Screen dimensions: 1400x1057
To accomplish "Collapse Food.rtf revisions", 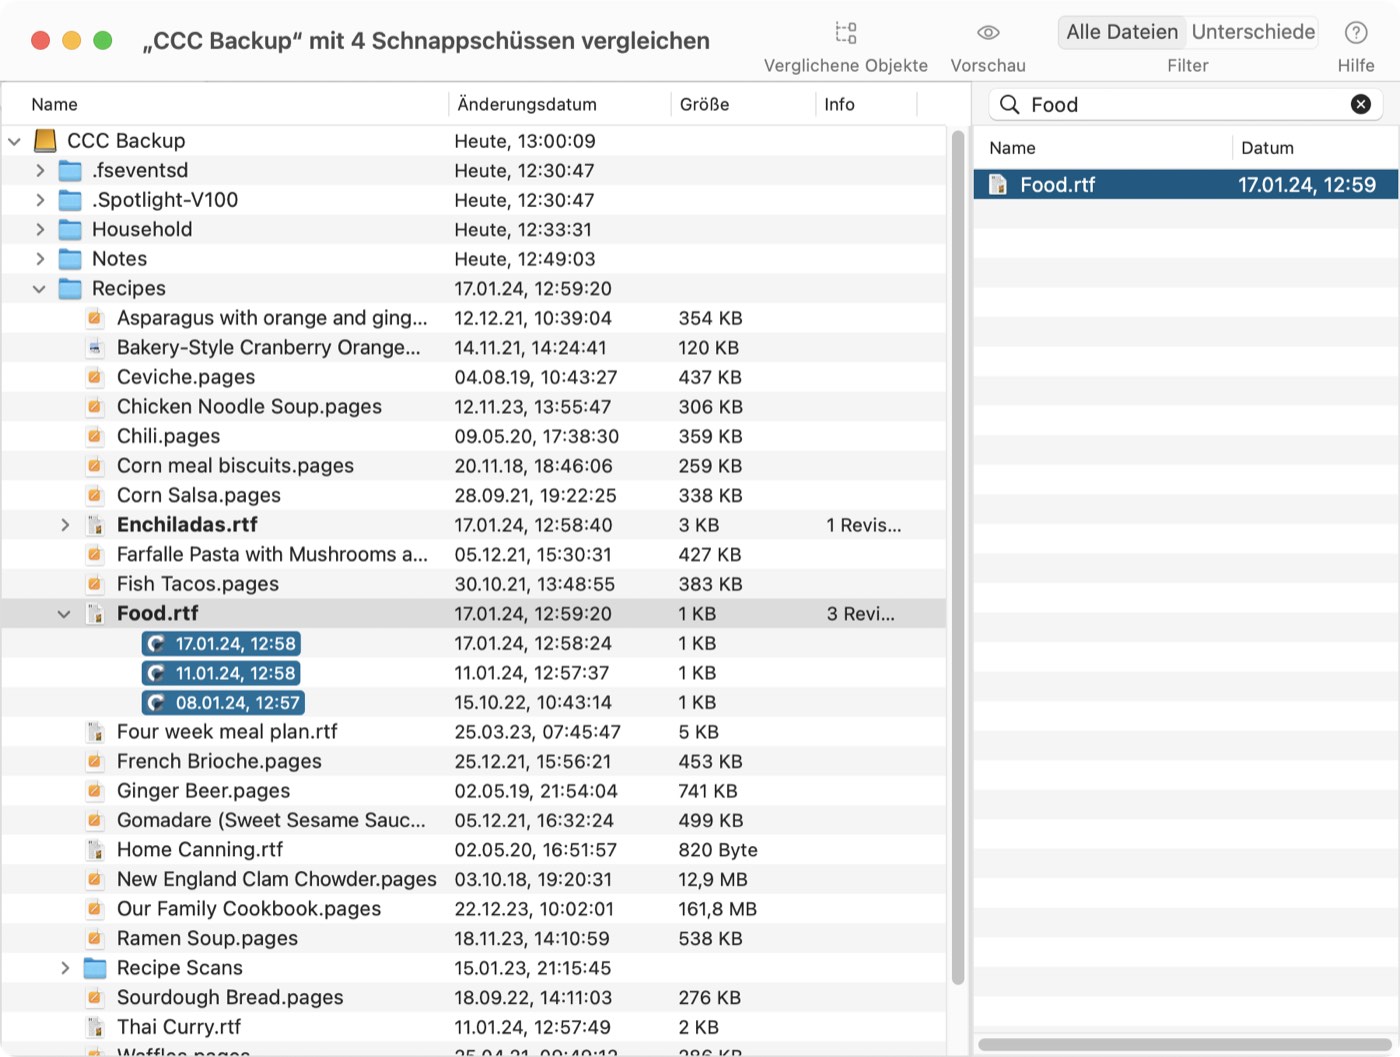I will point(65,614).
